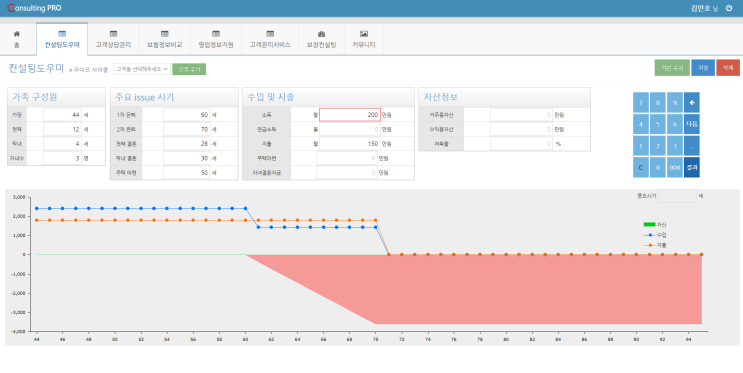Tap keypad number 2

(x=658, y=146)
